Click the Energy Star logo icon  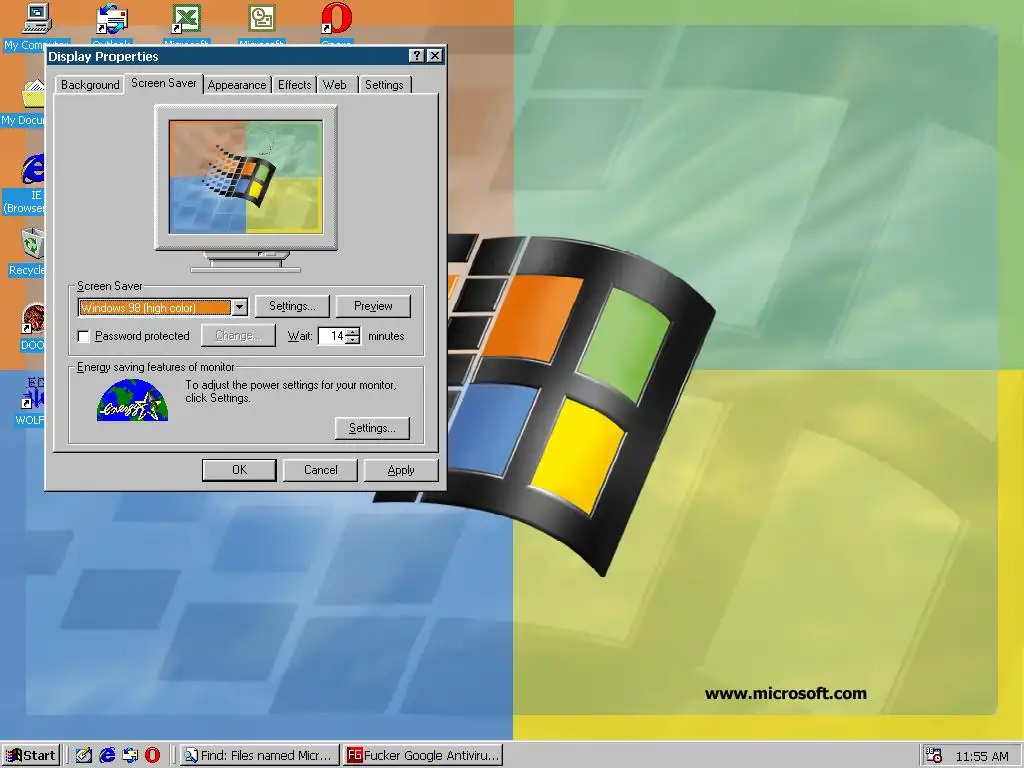tap(132, 400)
